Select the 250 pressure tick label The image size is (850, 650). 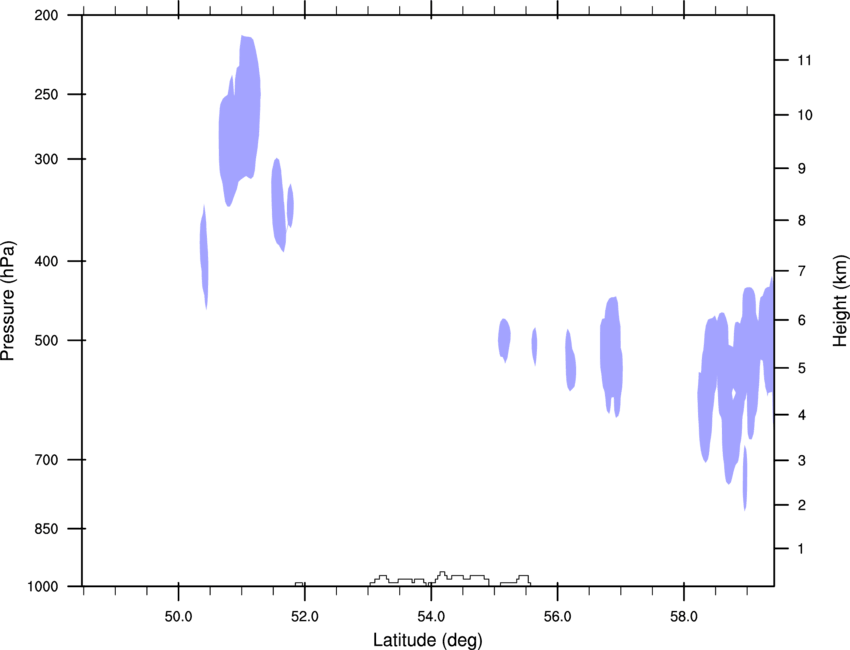click(46, 94)
